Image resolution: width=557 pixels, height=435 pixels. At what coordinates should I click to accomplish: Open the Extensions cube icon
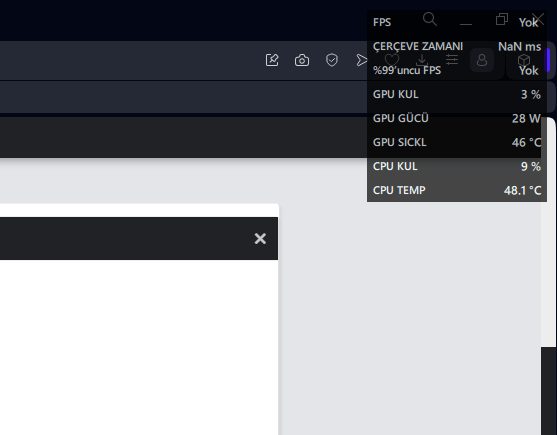[524, 60]
